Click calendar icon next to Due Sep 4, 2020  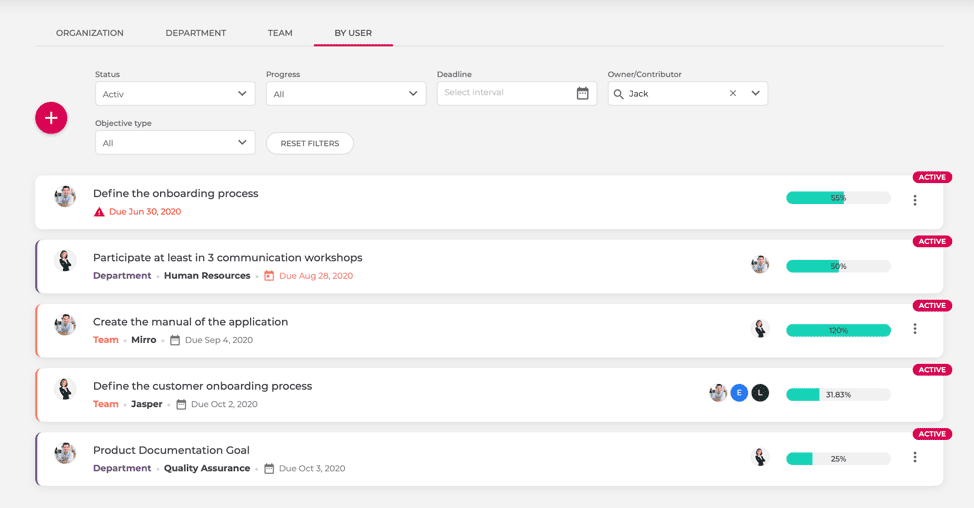[175, 340]
